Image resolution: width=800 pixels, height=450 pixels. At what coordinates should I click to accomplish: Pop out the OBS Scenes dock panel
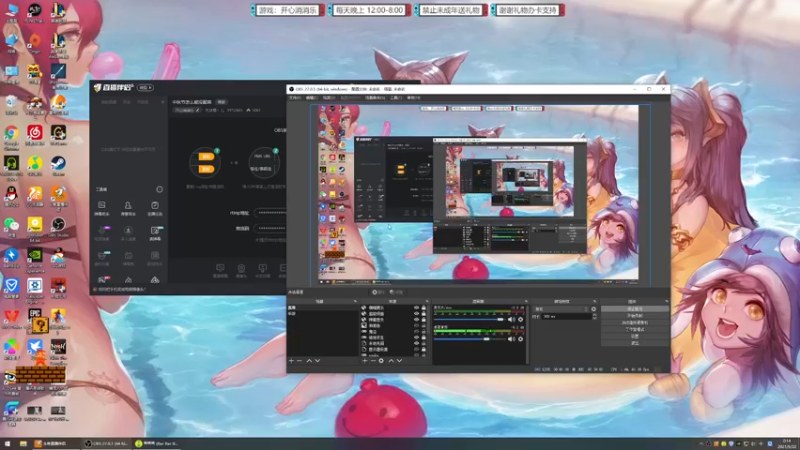[355, 302]
